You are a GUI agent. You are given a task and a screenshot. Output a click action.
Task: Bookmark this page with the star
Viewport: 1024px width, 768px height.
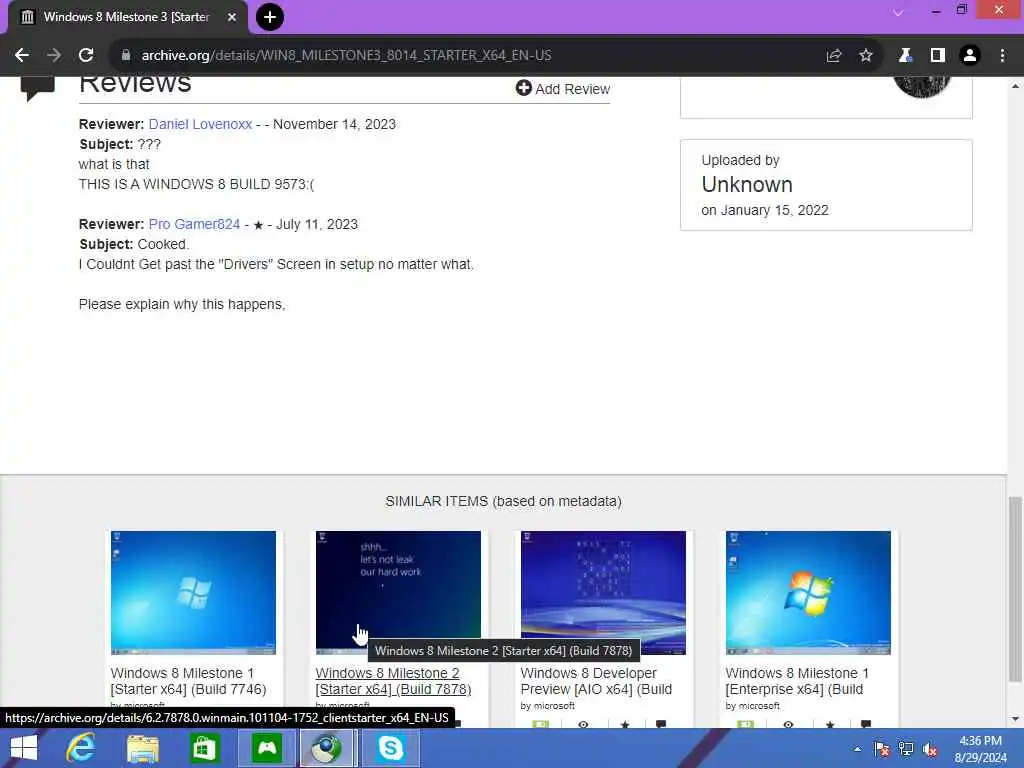[x=866, y=56]
